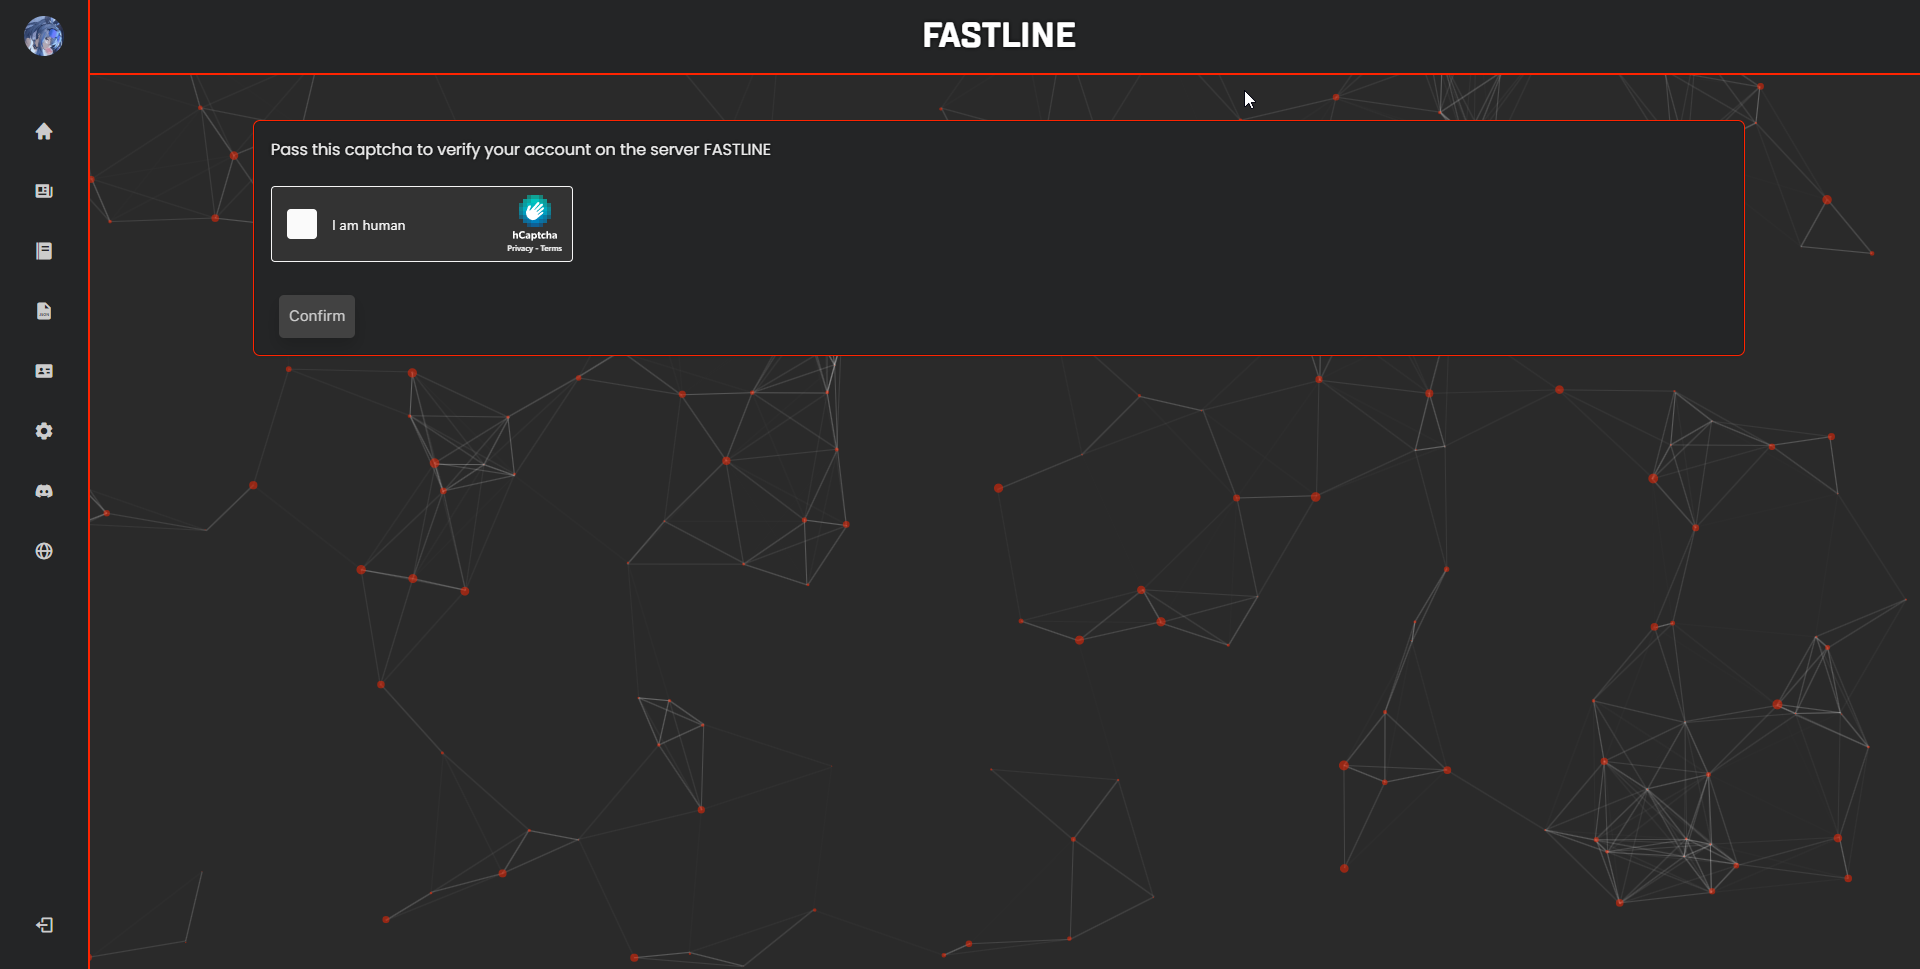This screenshot has height=969, width=1920.
Task: Click the 'I am human' label text
Action: (368, 226)
